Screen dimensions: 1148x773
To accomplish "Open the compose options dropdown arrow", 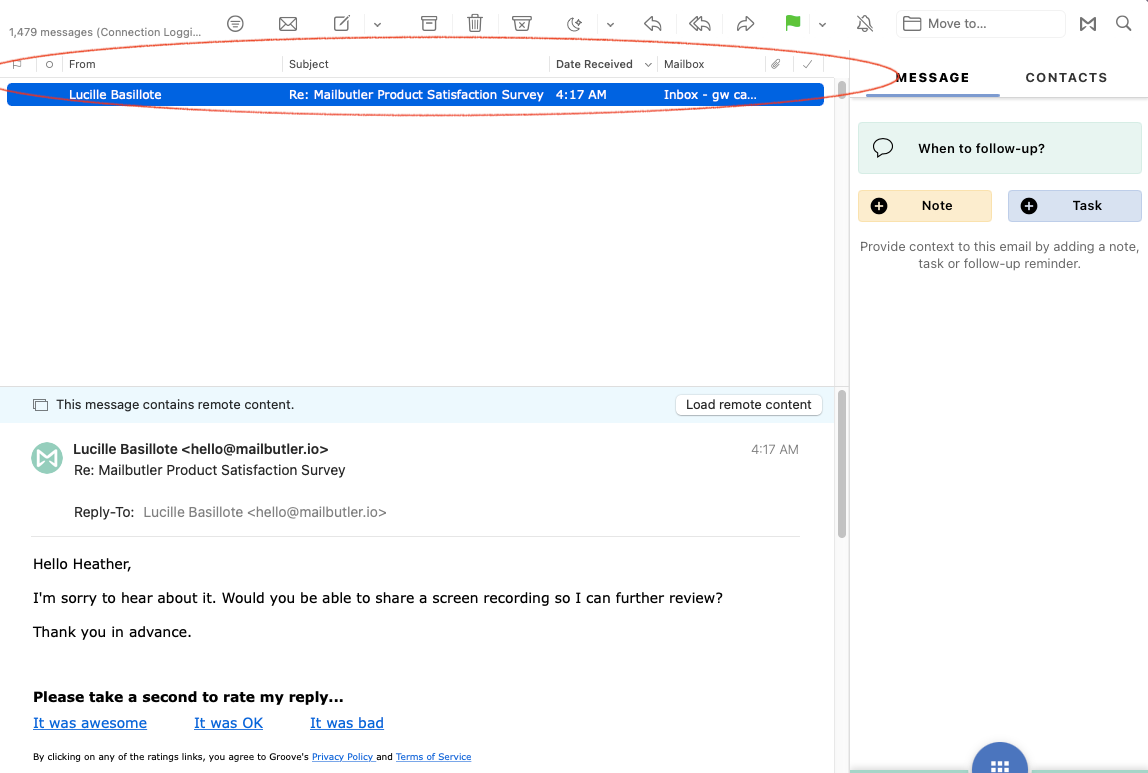I will coord(377,24).
